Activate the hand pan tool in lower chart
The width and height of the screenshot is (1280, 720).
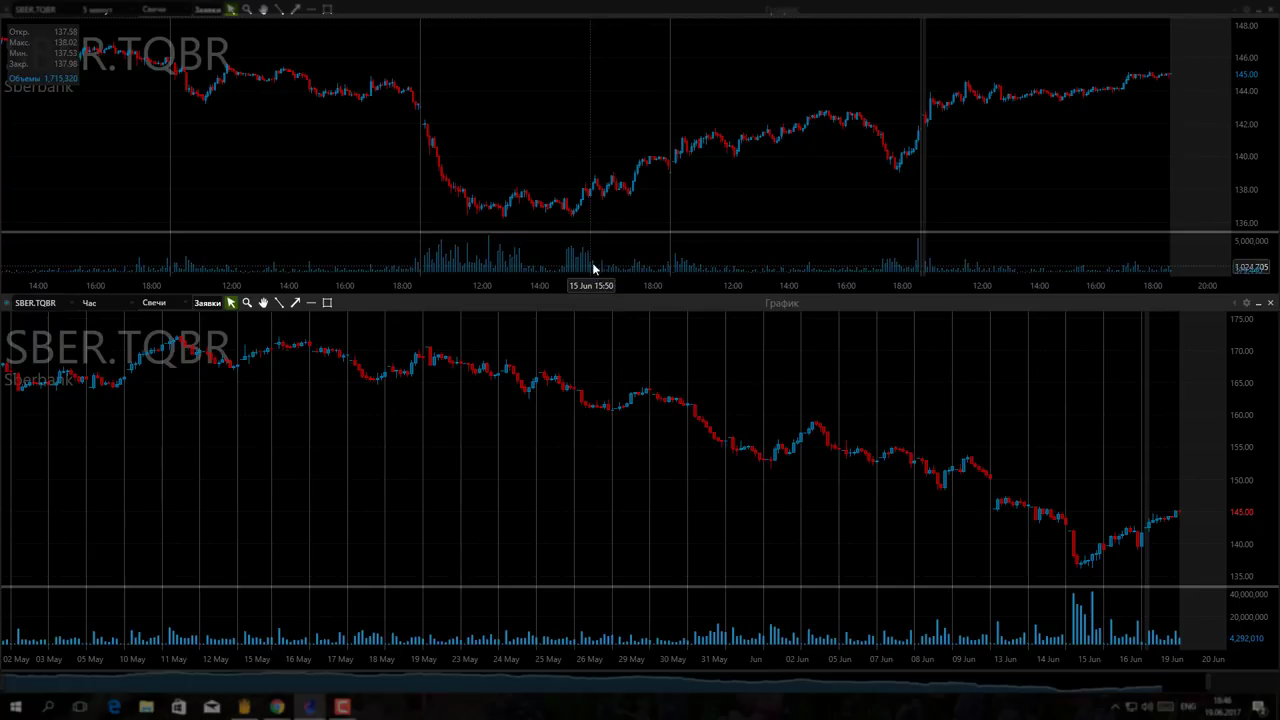coord(263,303)
